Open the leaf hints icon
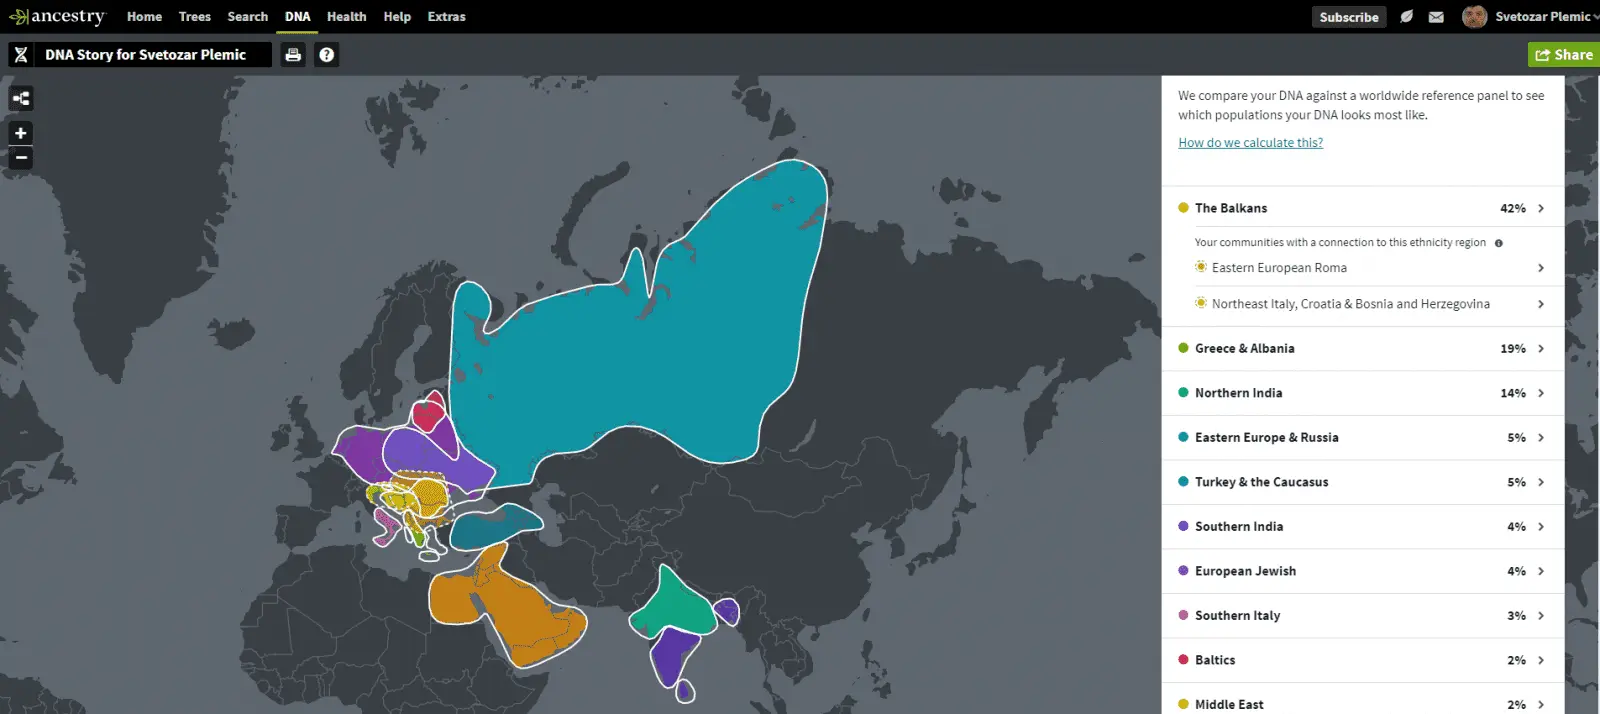Viewport: 1600px width, 714px height. pyautogui.click(x=1406, y=17)
